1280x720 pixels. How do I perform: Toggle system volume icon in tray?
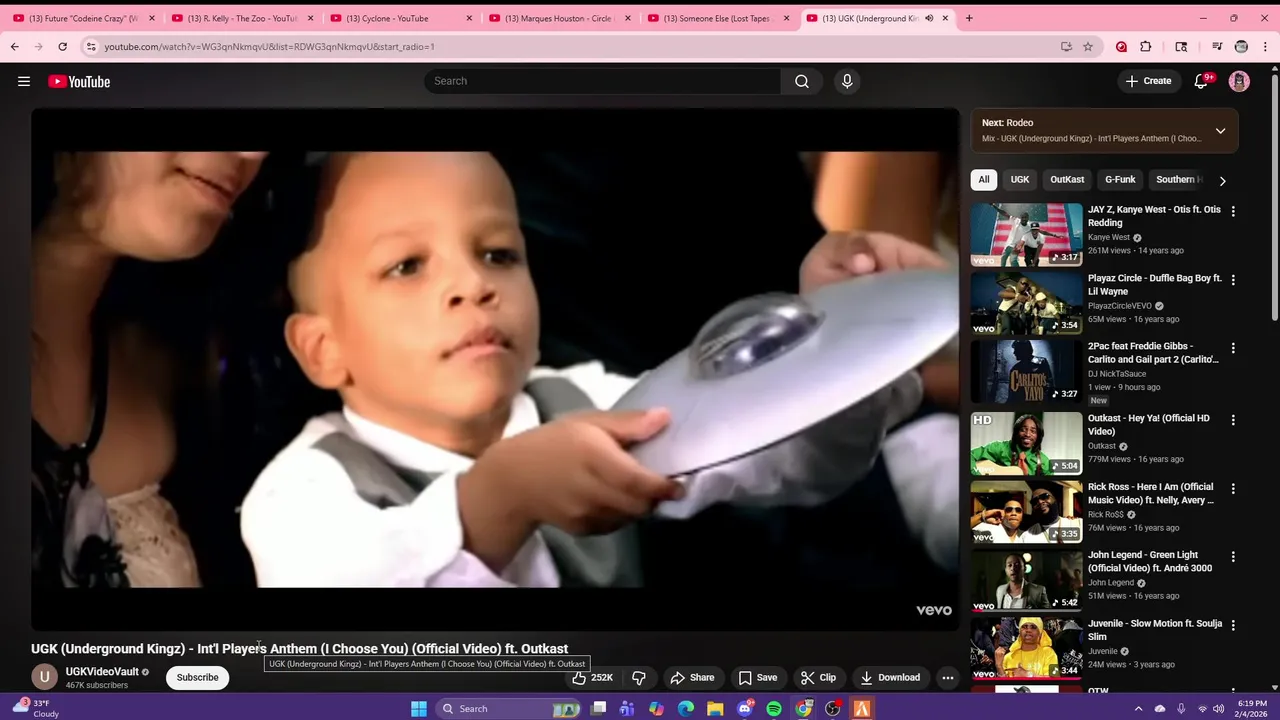[x=1218, y=709]
